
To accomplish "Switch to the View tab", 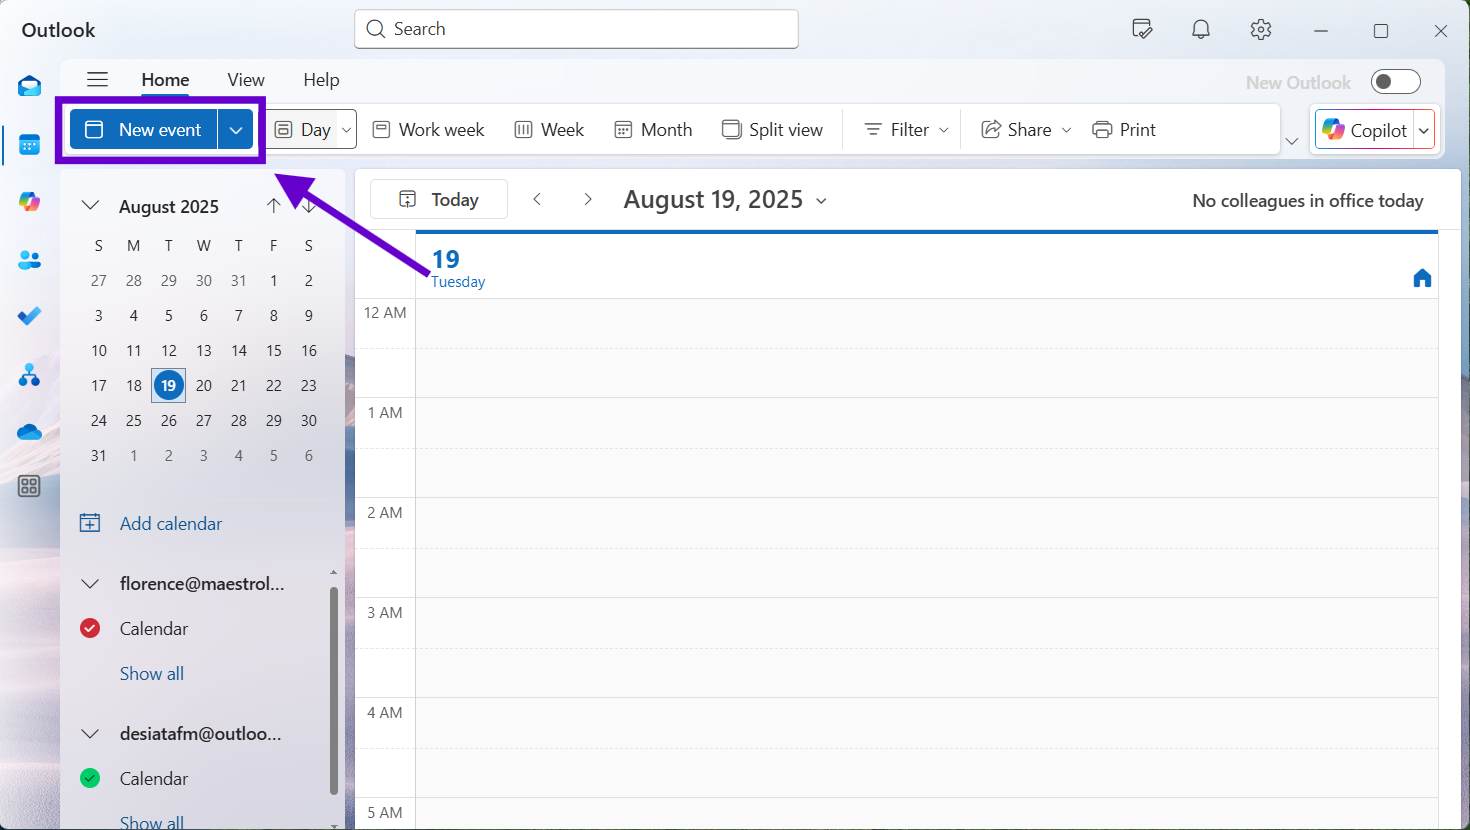I will [246, 80].
